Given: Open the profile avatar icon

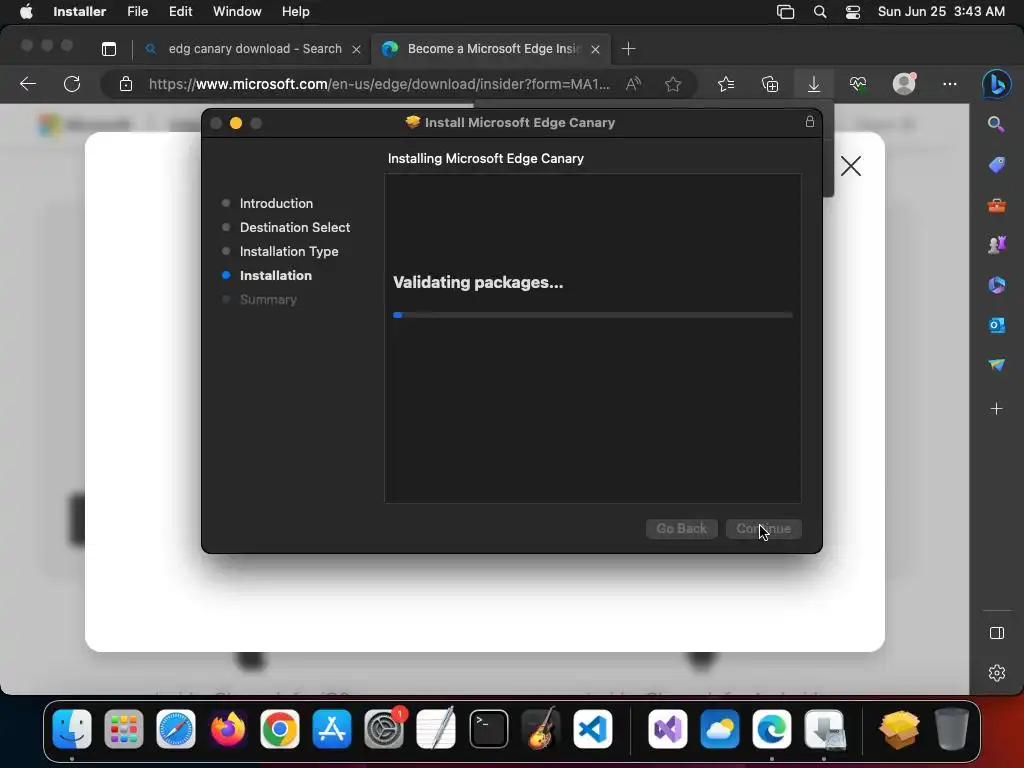Looking at the screenshot, I should (904, 84).
